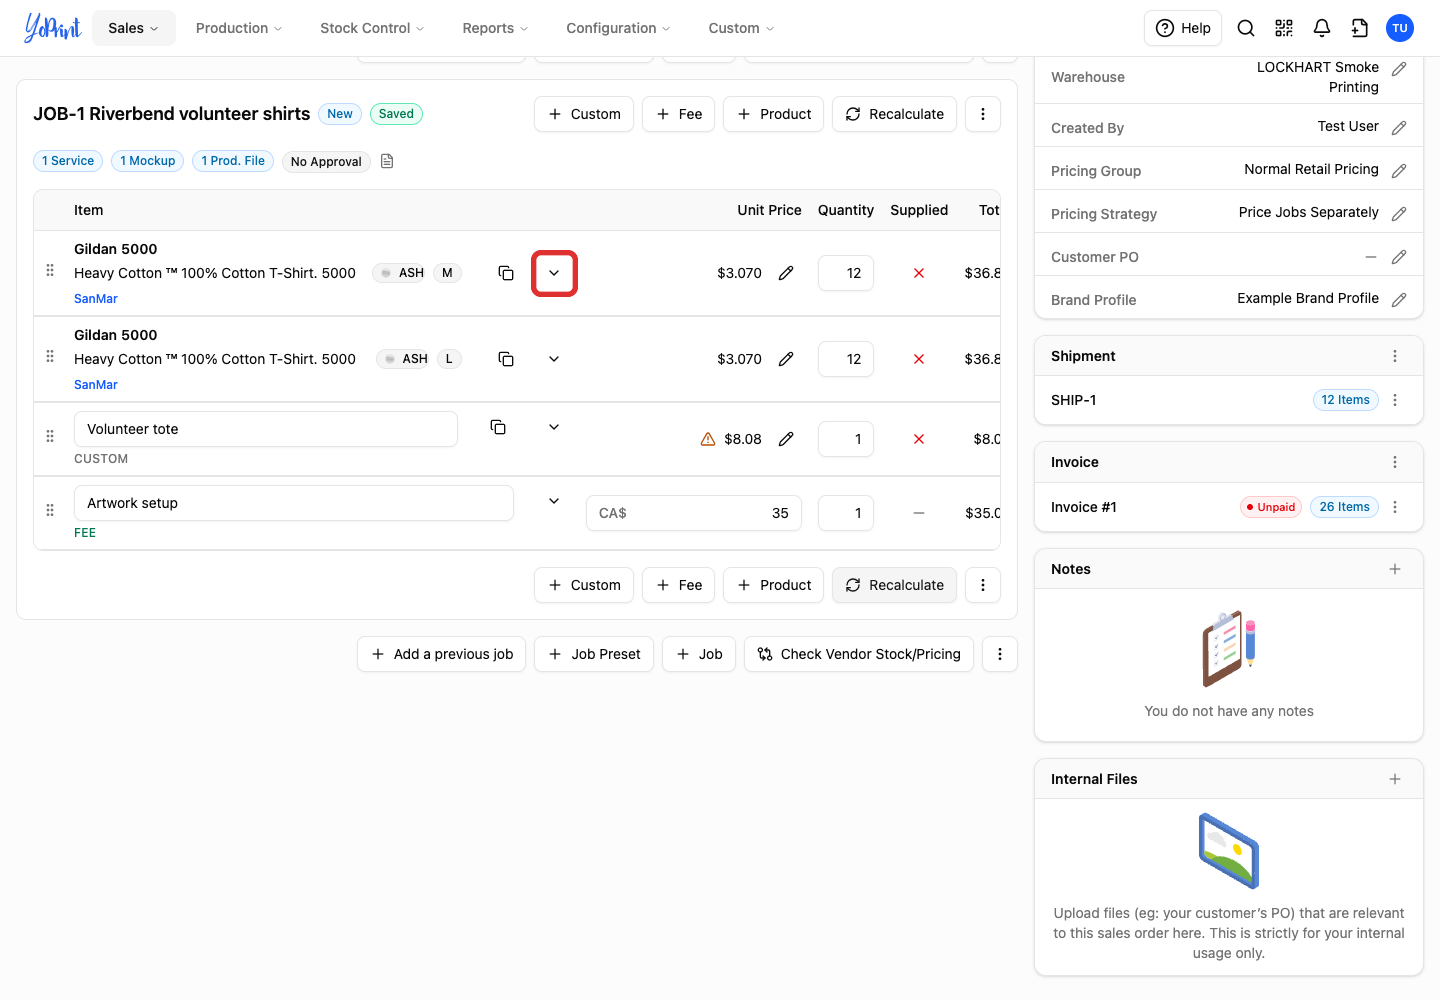Open the Shipment section options menu
The image size is (1440, 1000).
point(1395,356)
